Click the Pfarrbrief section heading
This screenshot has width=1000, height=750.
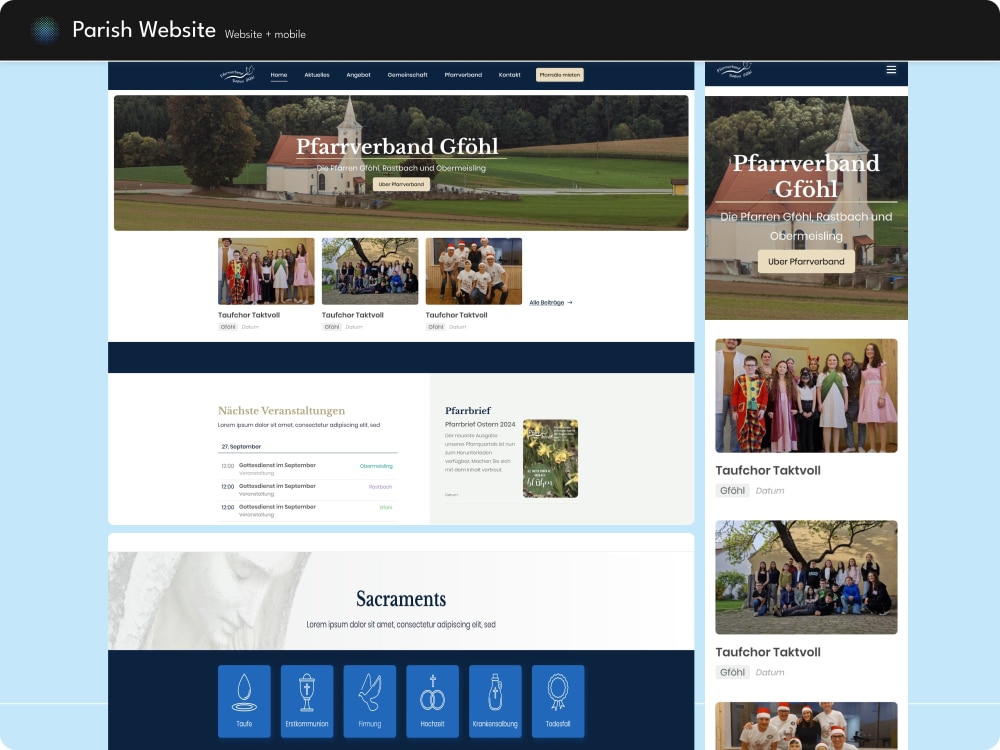[468, 410]
